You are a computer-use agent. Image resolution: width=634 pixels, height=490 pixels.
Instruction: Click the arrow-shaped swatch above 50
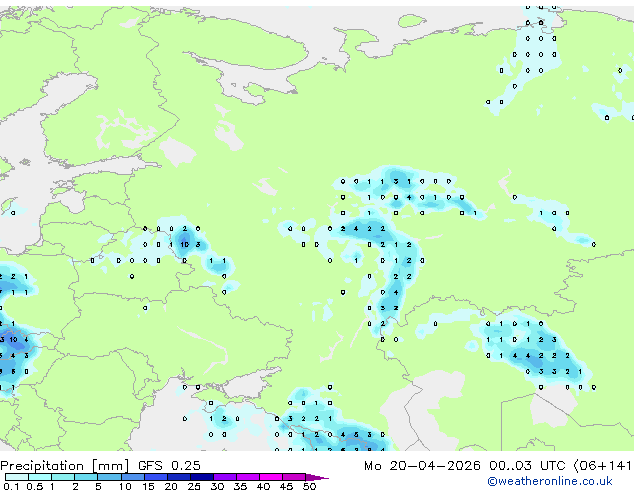pyautogui.click(x=317, y=477)
